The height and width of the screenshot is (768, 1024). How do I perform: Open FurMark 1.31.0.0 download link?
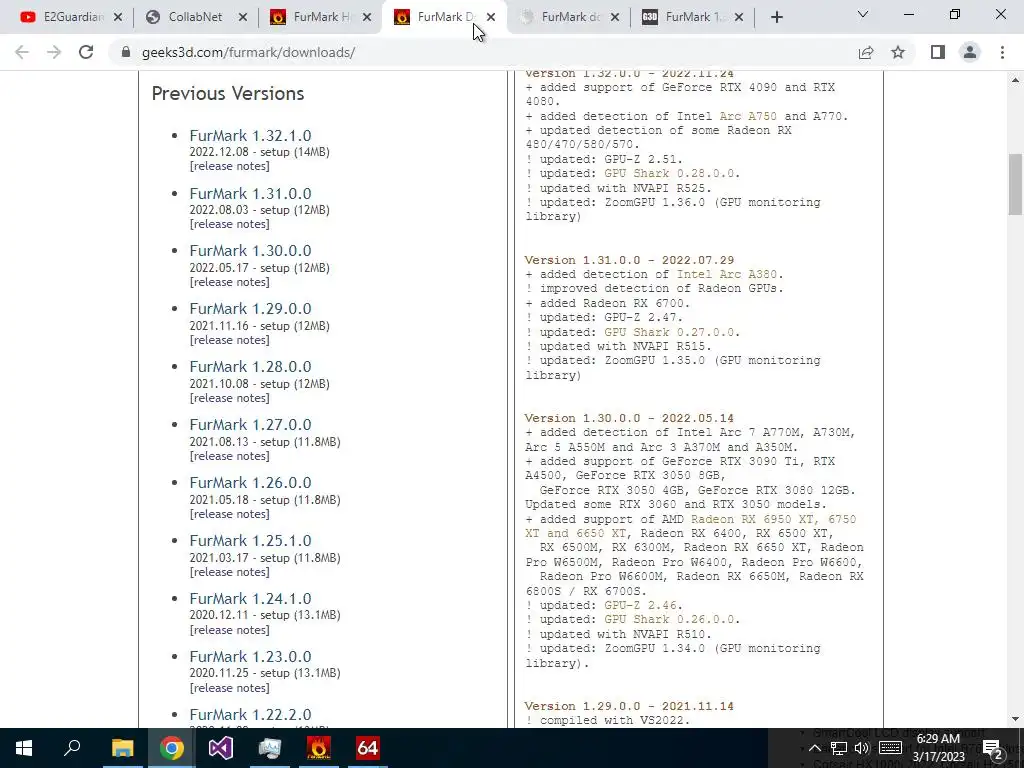tap(250, 194)
